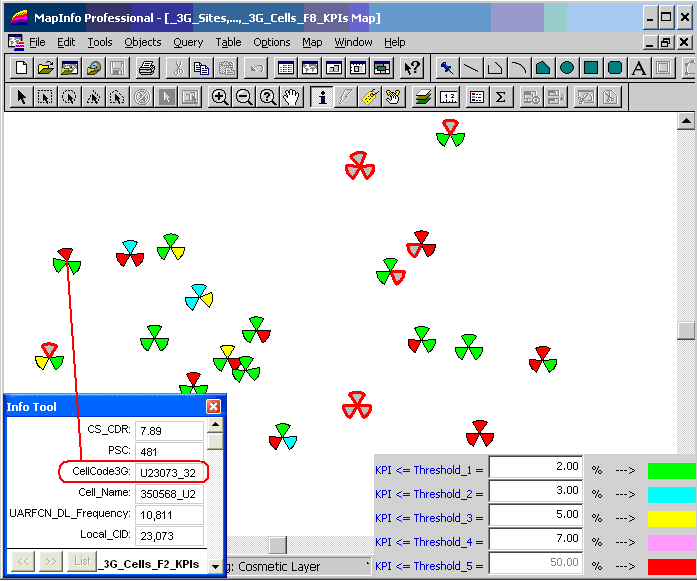Open the Table menu

[x=228, y=42]
